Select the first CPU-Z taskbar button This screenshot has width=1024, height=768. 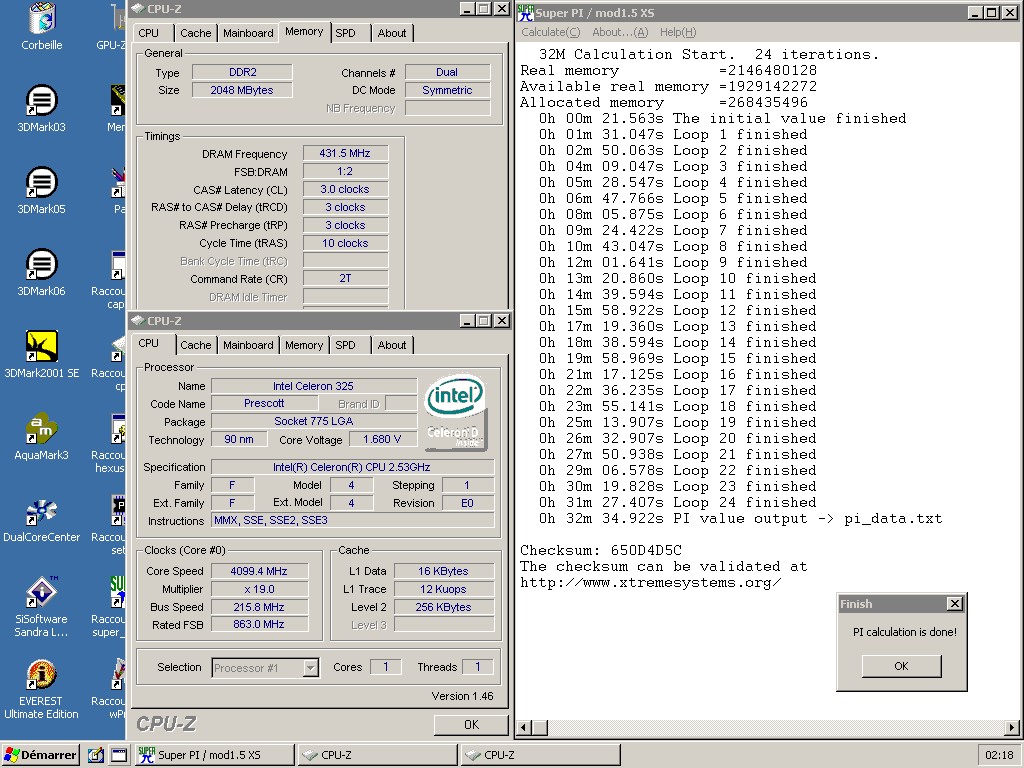point(377,755)
